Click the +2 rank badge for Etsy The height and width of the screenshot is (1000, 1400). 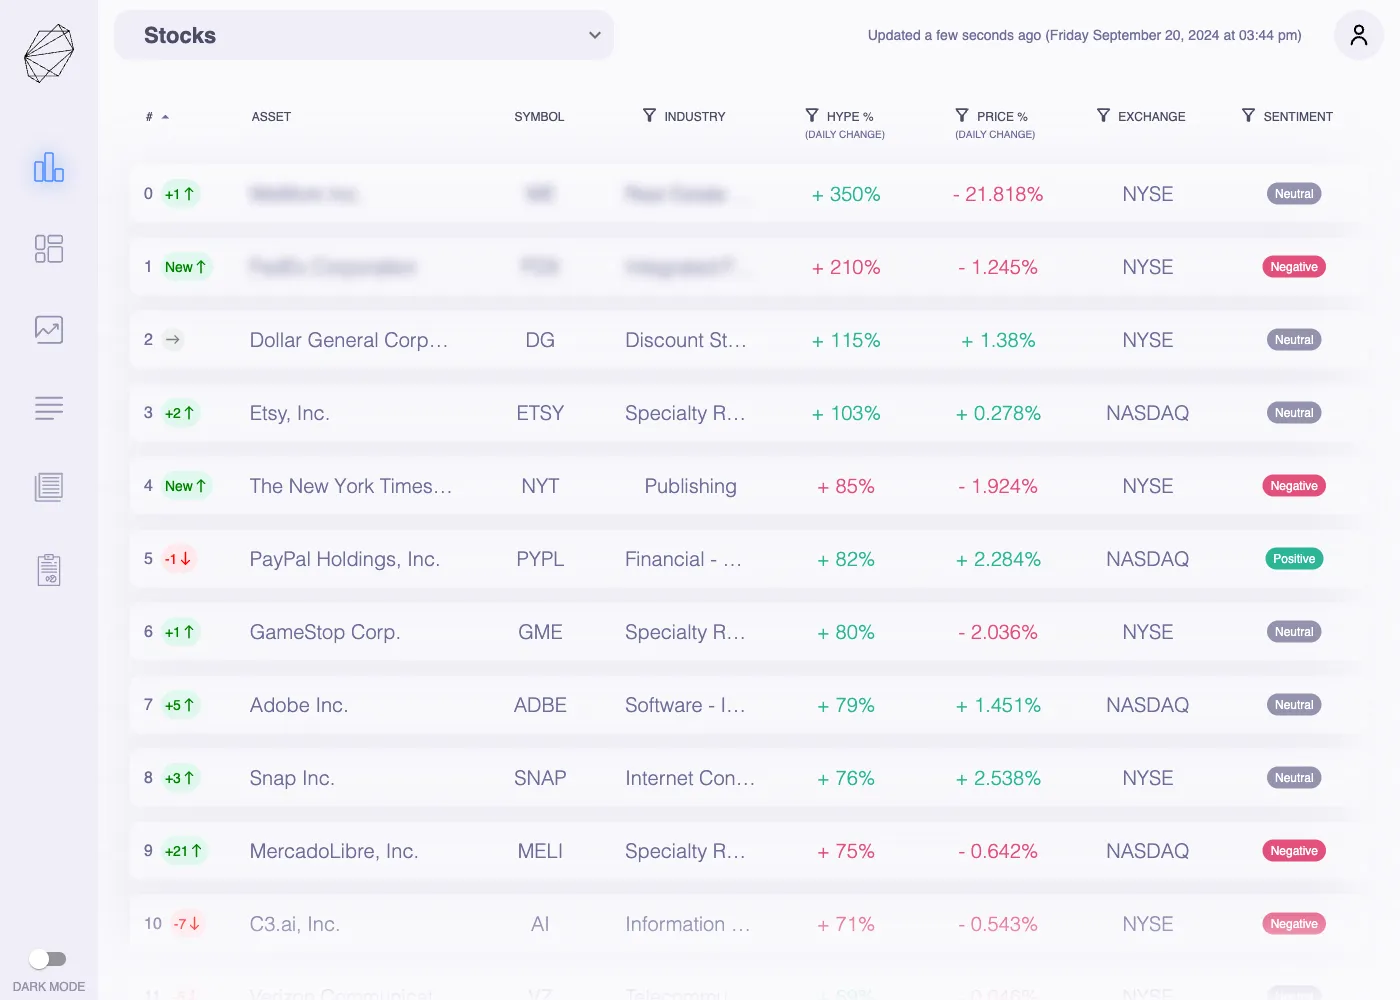click(180, 413)
